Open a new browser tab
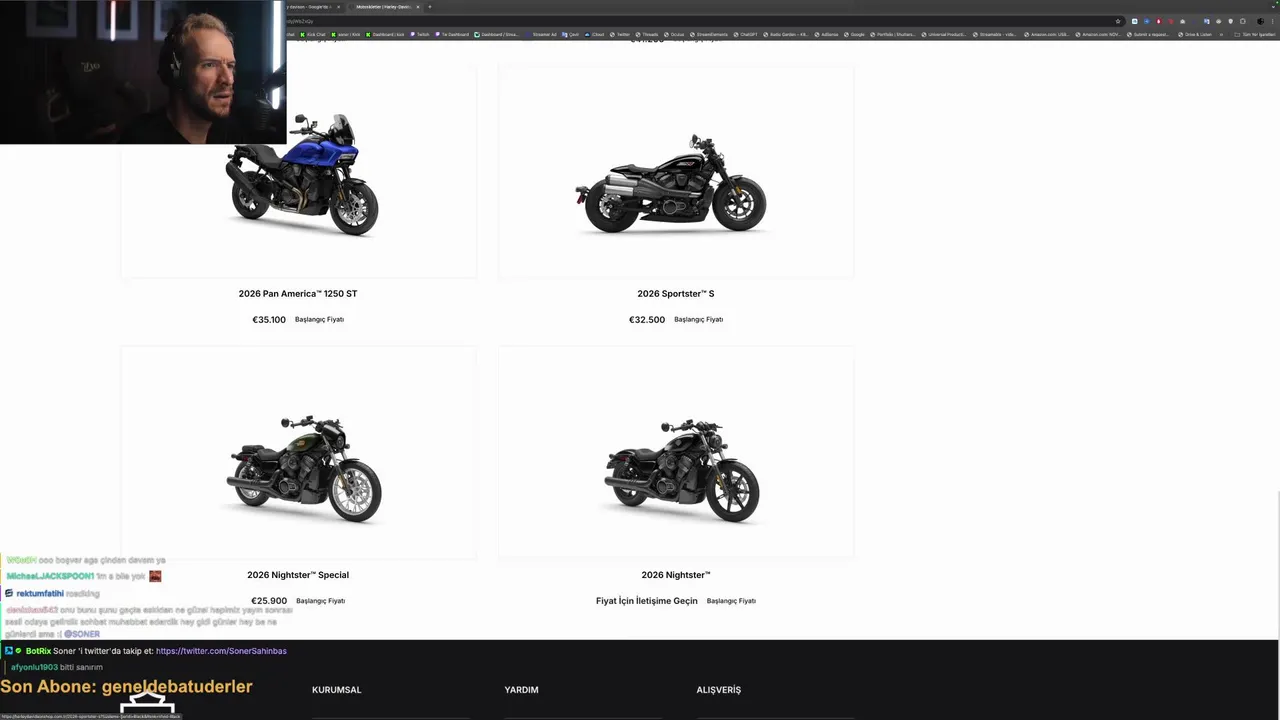The image size is (1280, 720). [x=430, y=7]
